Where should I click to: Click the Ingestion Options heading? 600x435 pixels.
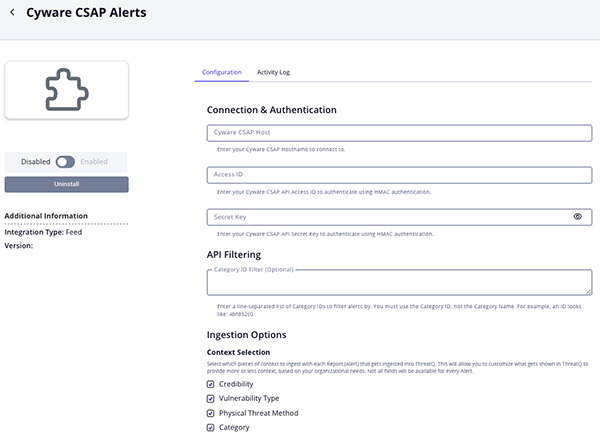246,335
